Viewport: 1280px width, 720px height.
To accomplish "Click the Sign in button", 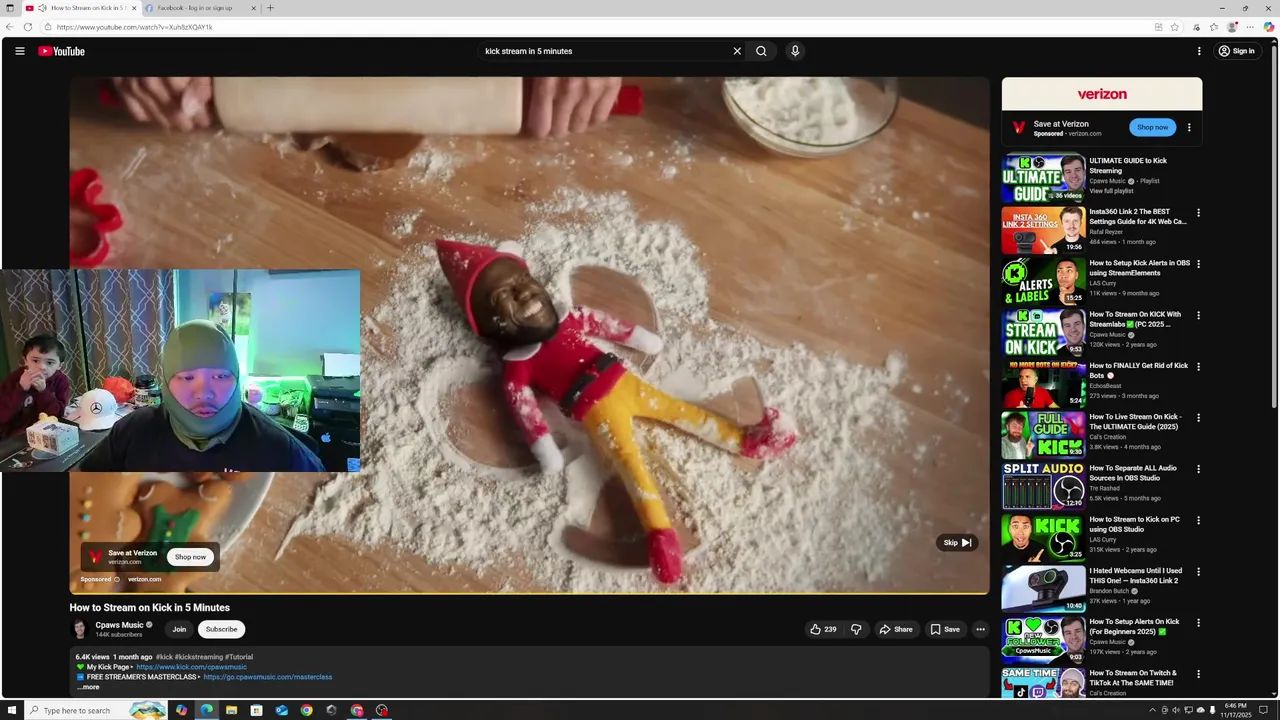I will 1237,51.
